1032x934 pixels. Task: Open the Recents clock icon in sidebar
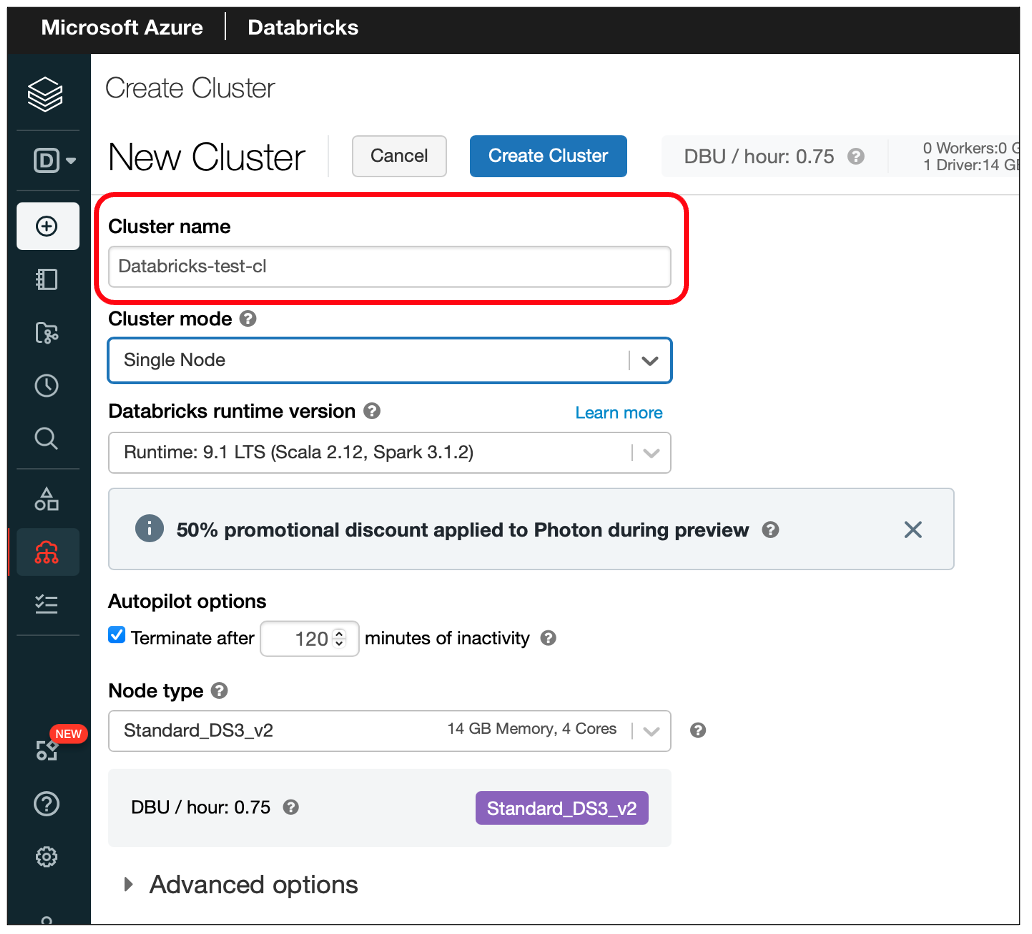(47, 386)
